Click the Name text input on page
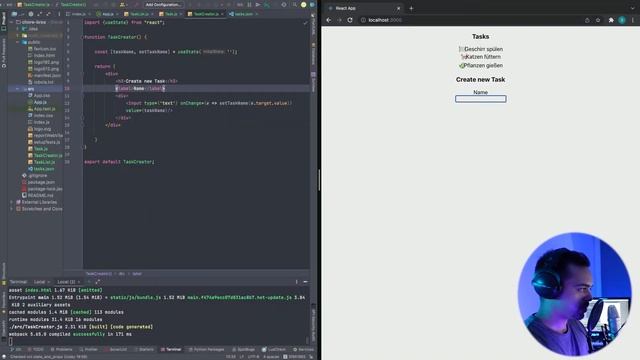The width and height of the screenshot is (640, 360). (480, 99)
